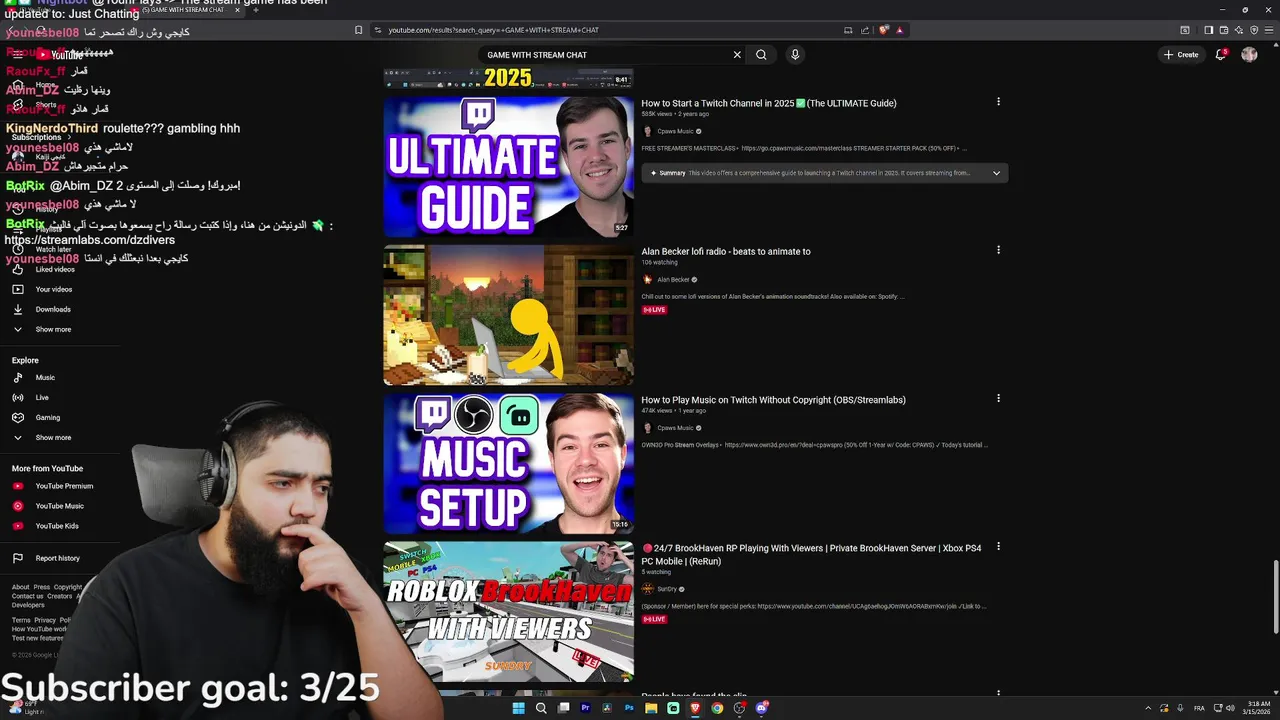Open three-dot menu for Alan Becker lofi radio
This screenshot has height=720, width=1280.
998,250
